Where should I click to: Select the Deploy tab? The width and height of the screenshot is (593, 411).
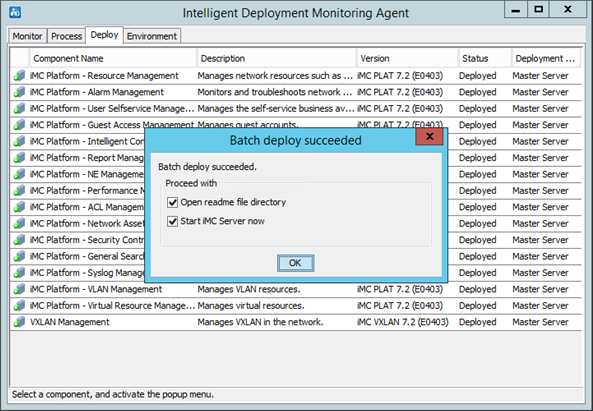point(104,35)
